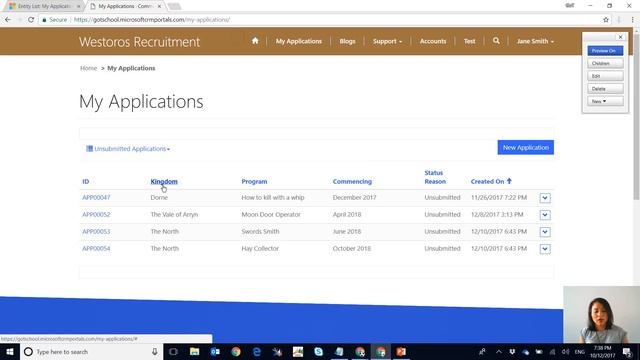Open Accounts in the navbar
640x360 pixels.
(433, 41)
